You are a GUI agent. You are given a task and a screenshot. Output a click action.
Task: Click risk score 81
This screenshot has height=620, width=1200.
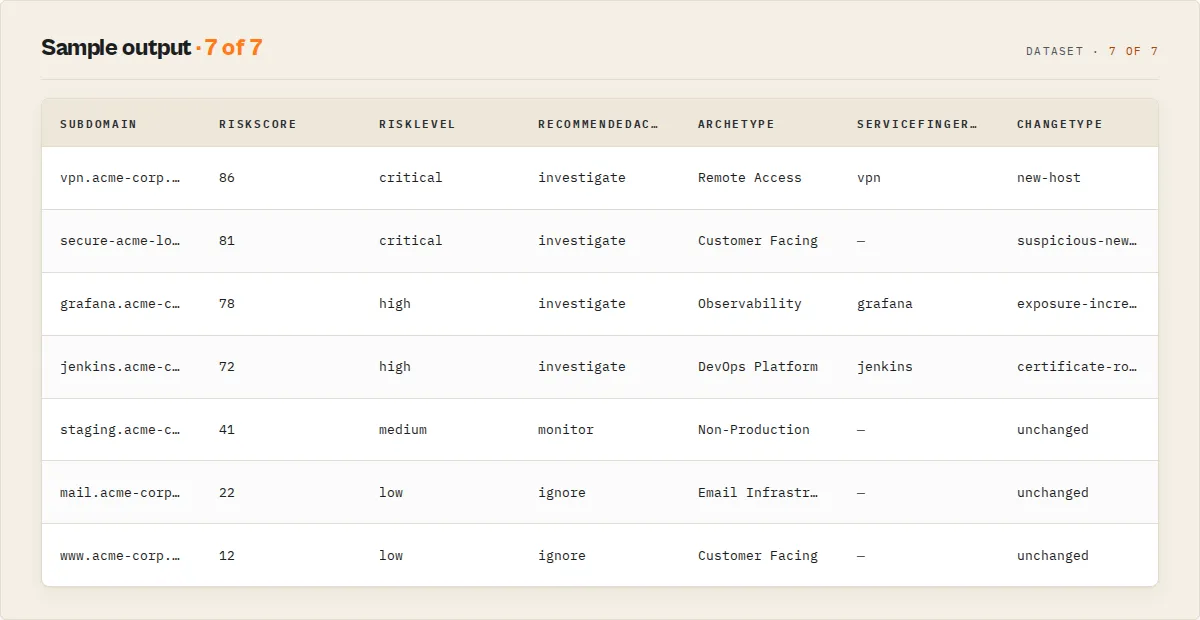227,241
